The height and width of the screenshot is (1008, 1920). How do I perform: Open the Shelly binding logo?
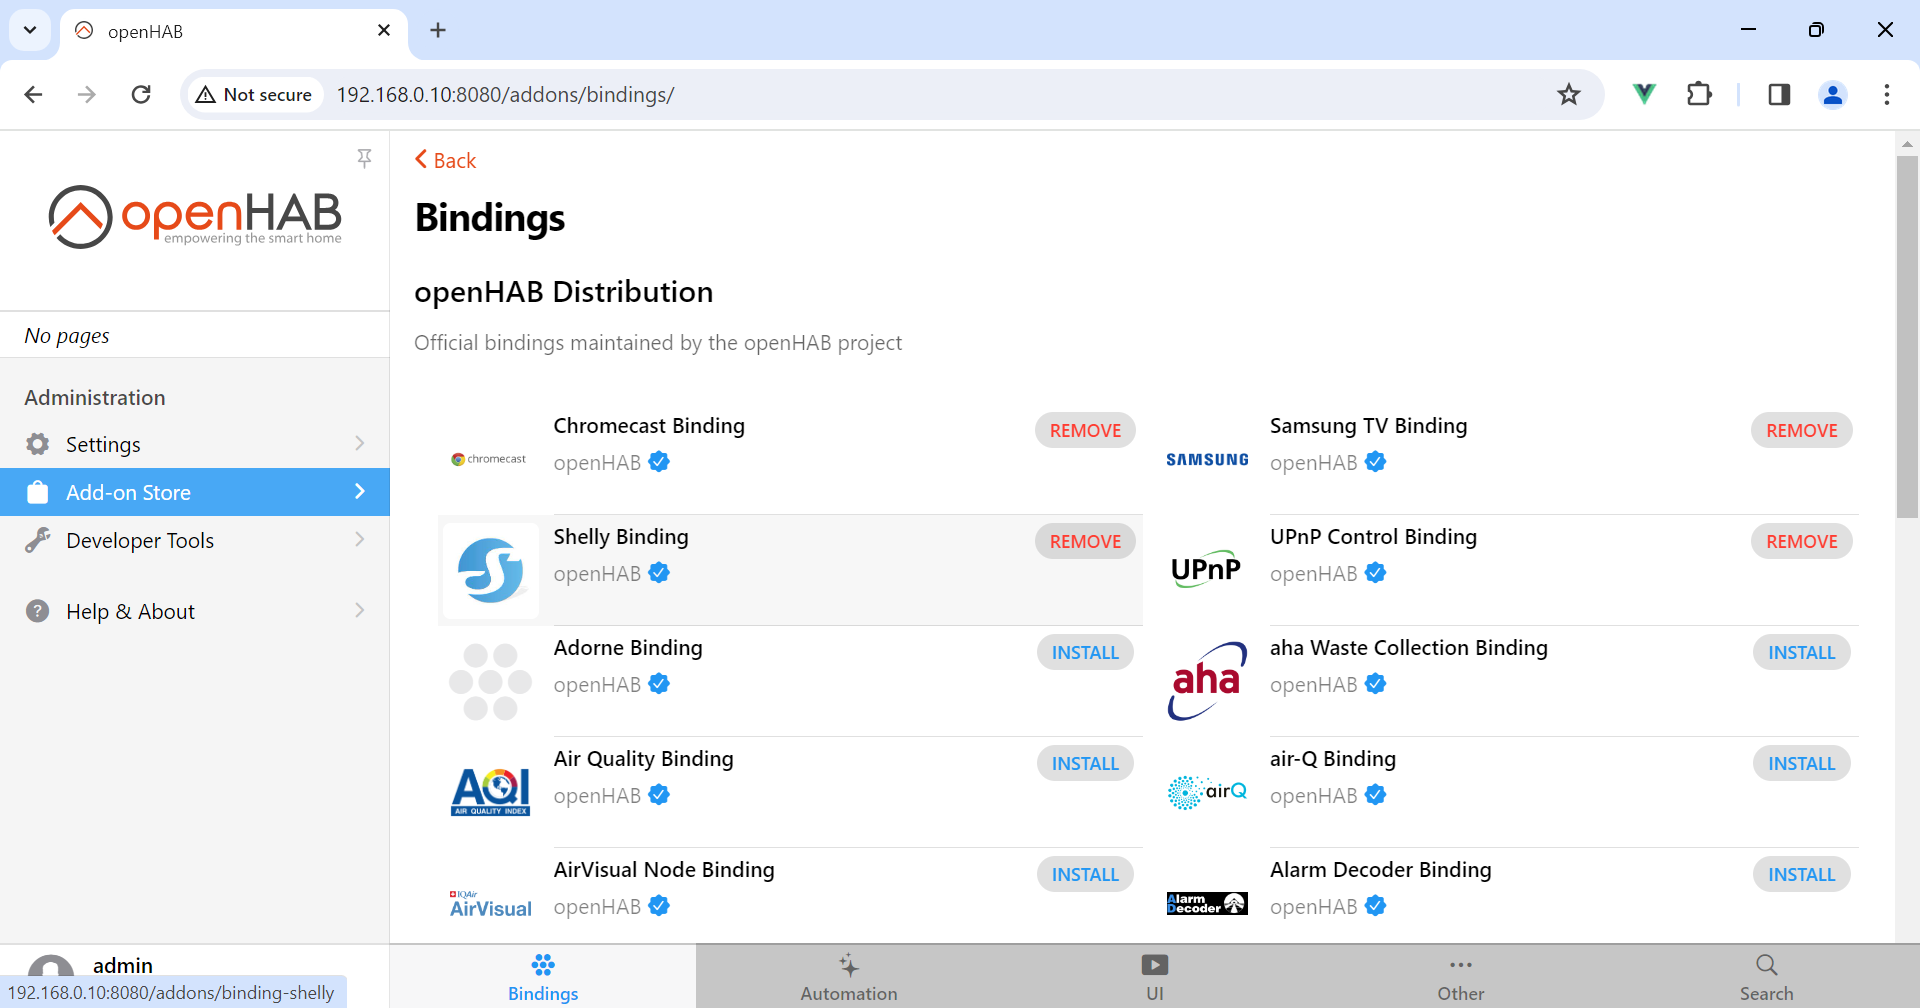[490, 570]
